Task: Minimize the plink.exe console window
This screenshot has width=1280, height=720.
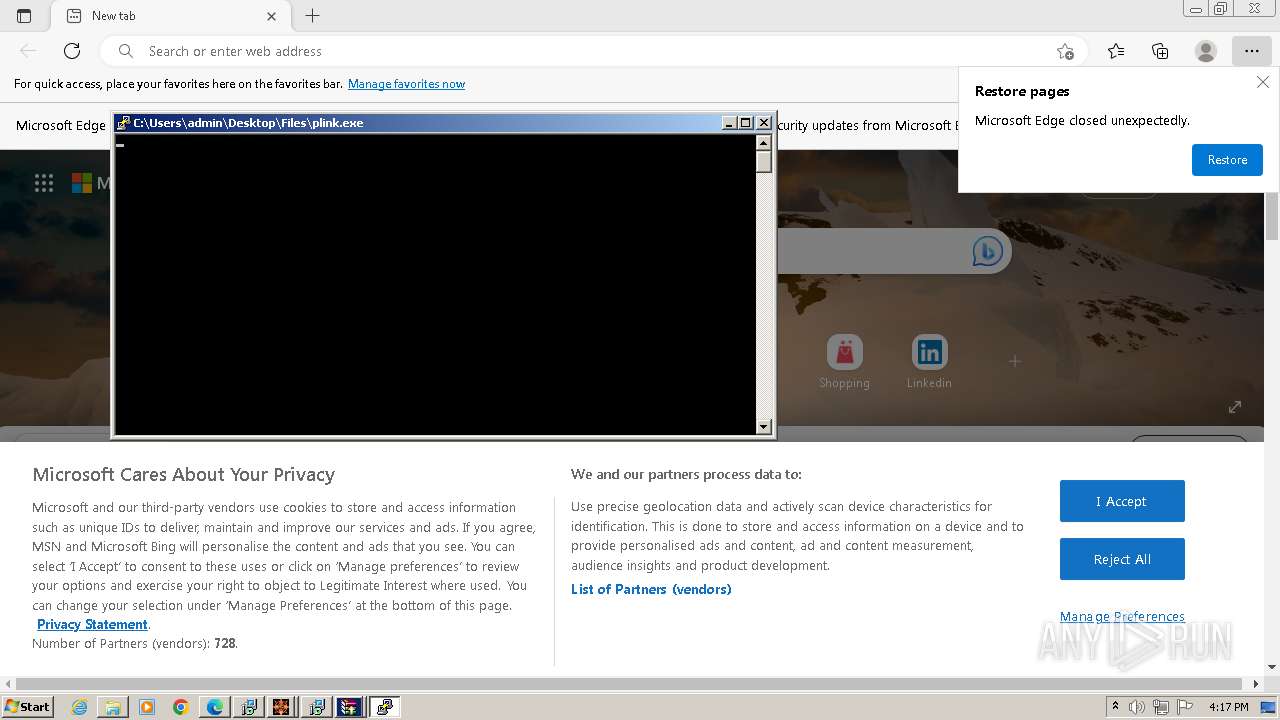Action: [x=729, y=123]
